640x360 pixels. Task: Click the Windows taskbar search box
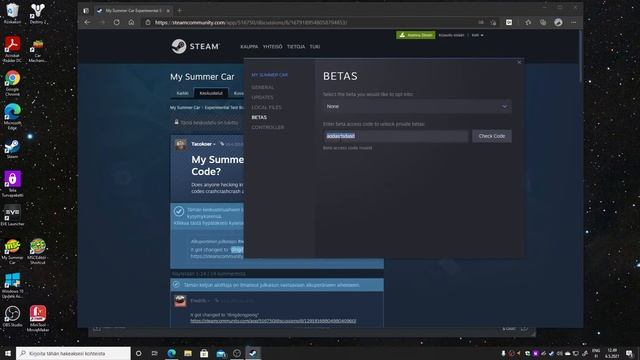point(73,353)
